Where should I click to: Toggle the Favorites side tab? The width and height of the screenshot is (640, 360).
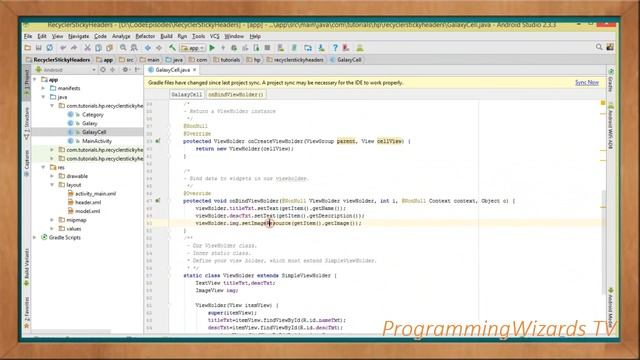(27, 312)
